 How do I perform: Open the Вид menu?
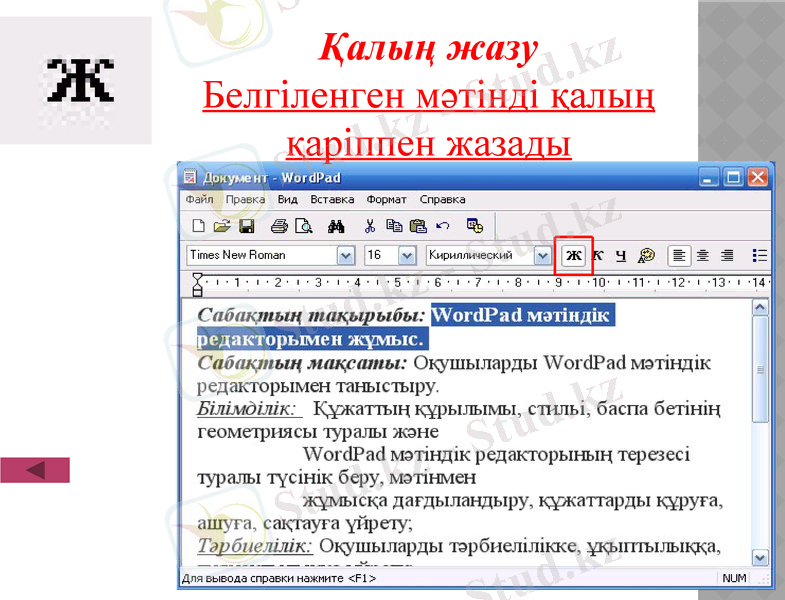pyautogui.click(x=287, y=199)
